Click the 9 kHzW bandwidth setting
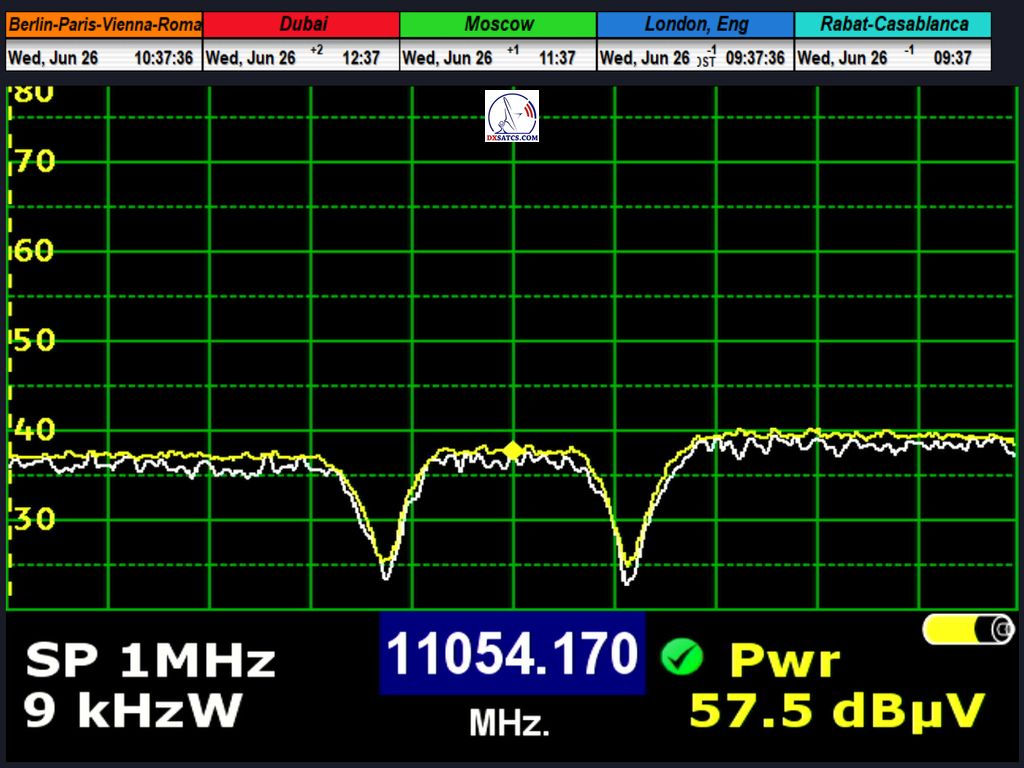1024x768 pixels. point(134,710)
